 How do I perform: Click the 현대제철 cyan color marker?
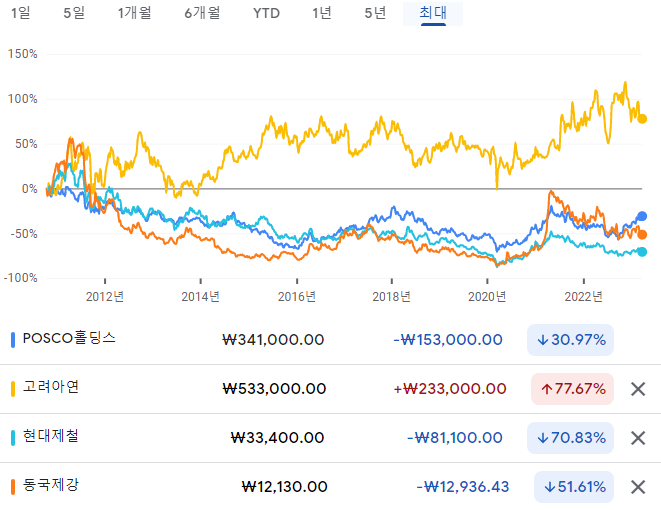[x=13, y=438]
